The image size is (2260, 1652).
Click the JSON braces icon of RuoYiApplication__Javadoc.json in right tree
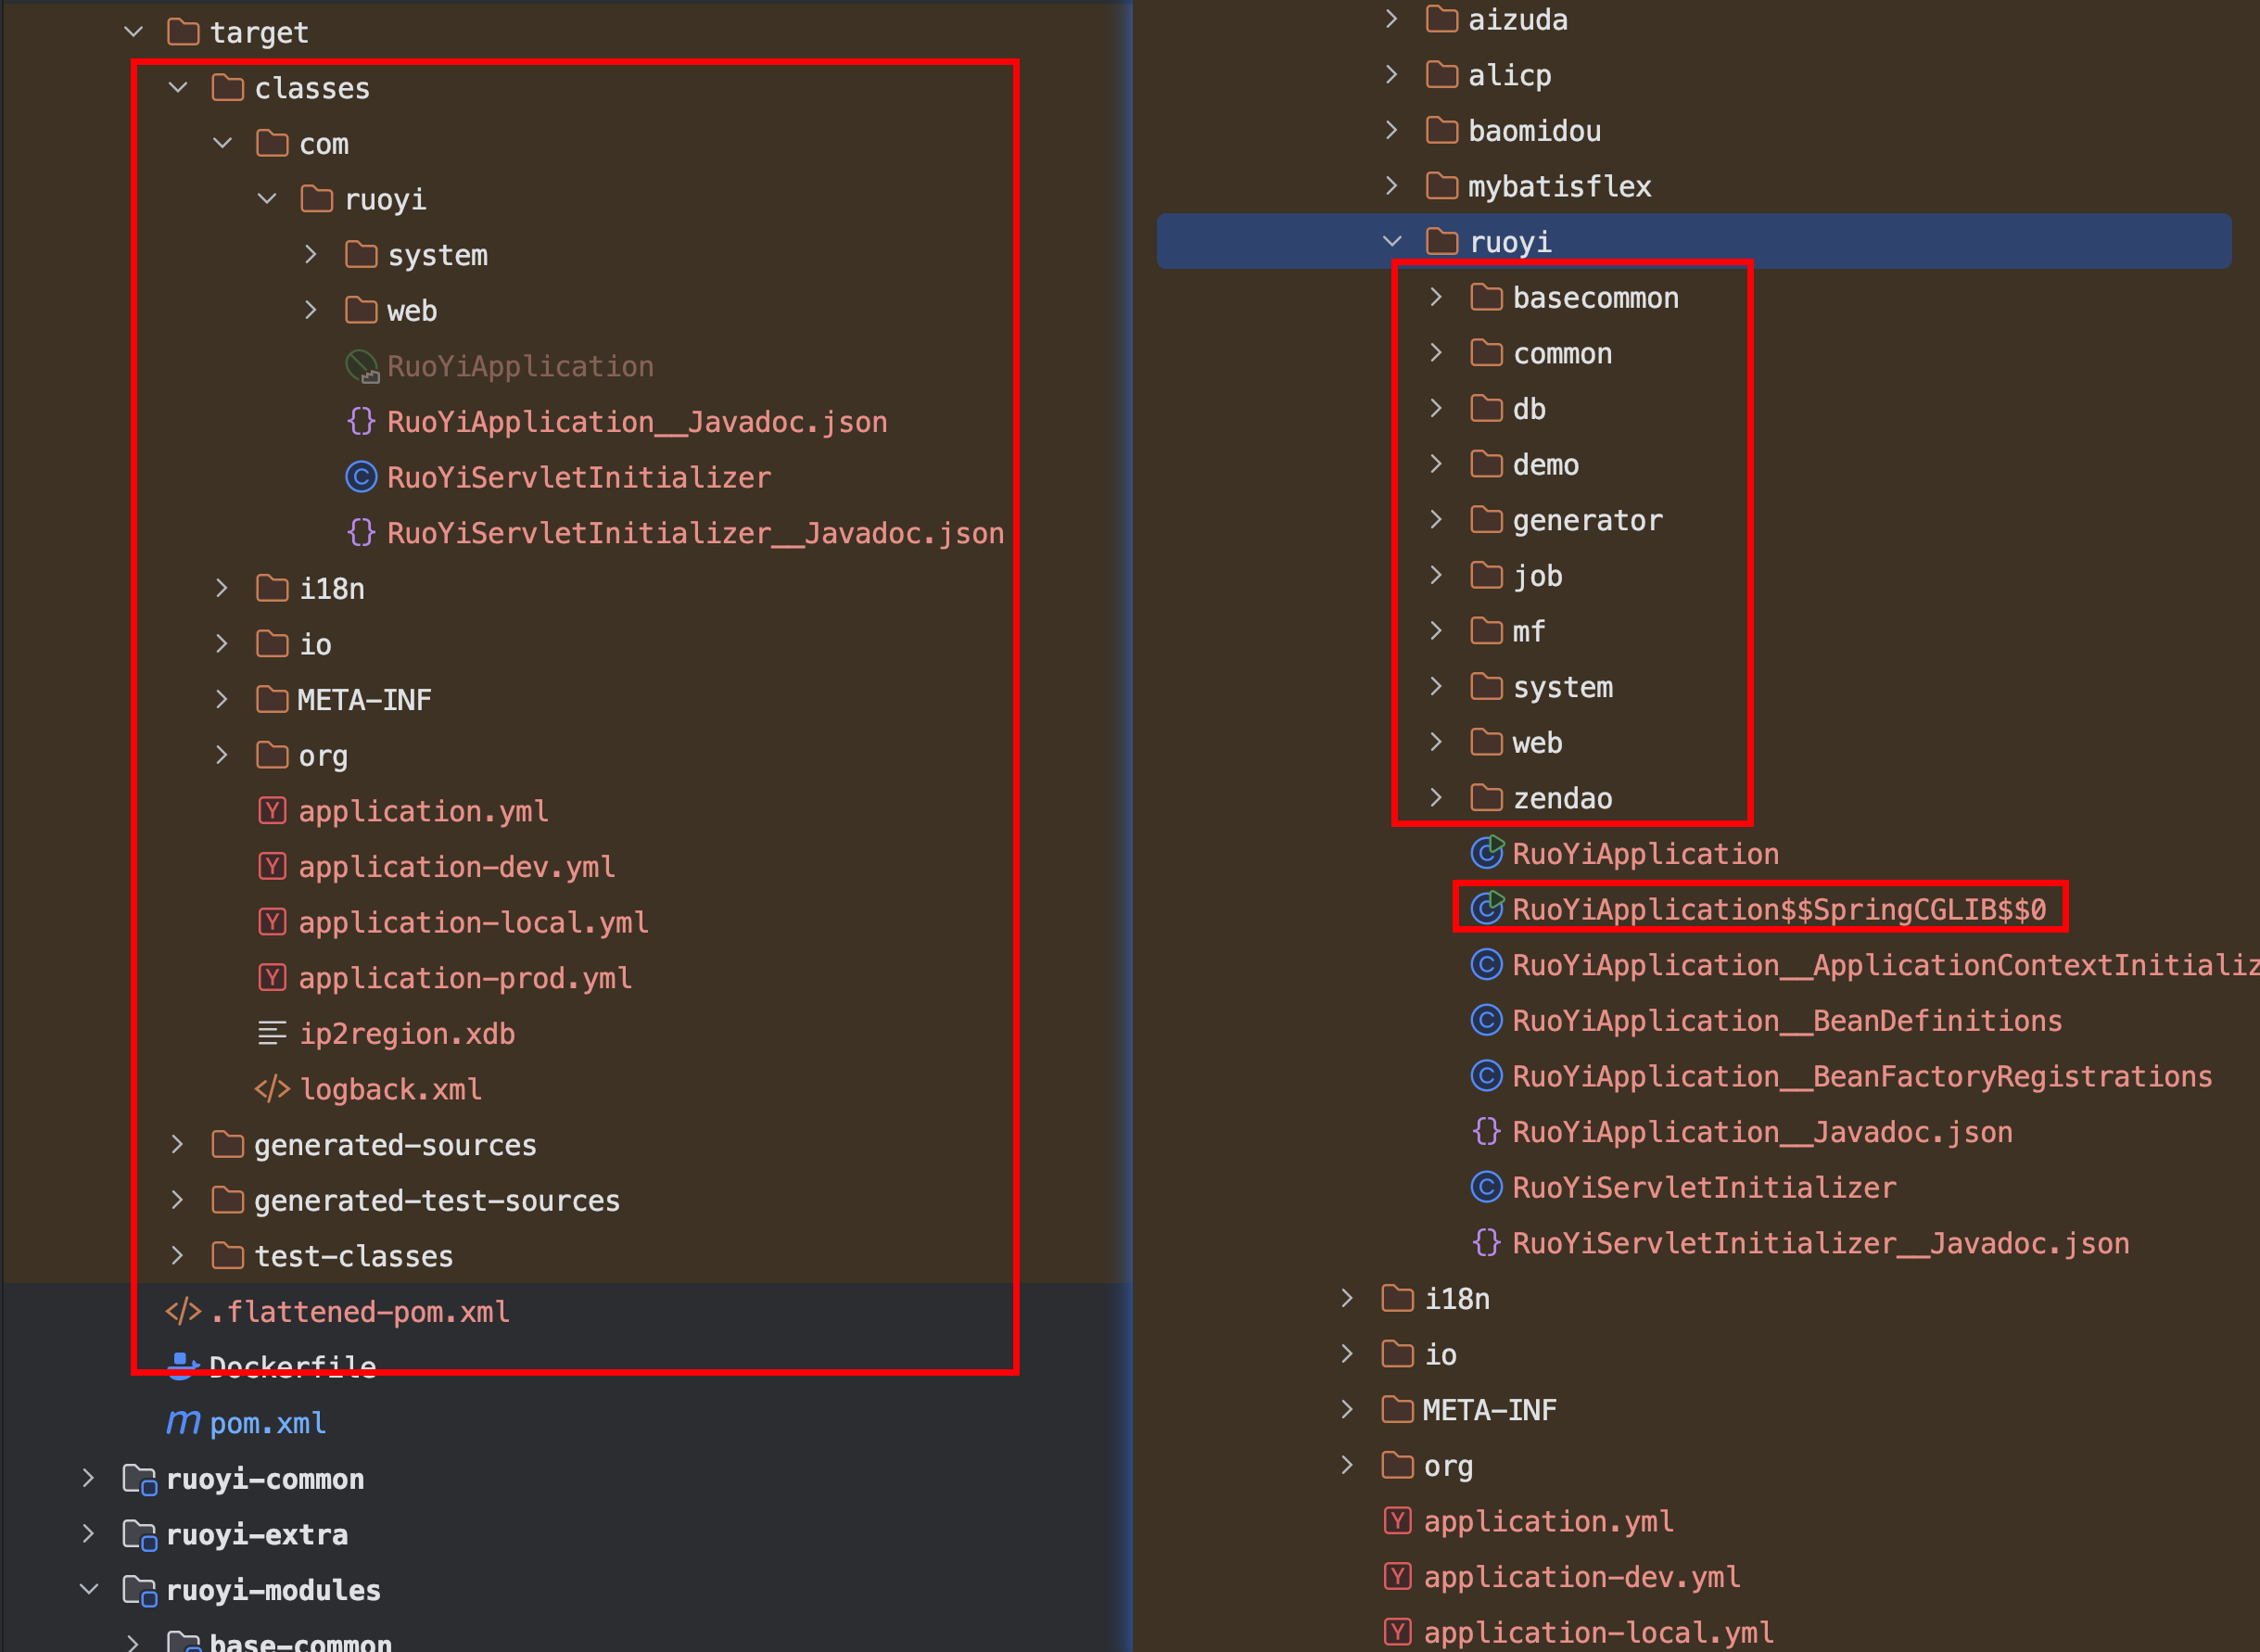tap(1486, 1132)
